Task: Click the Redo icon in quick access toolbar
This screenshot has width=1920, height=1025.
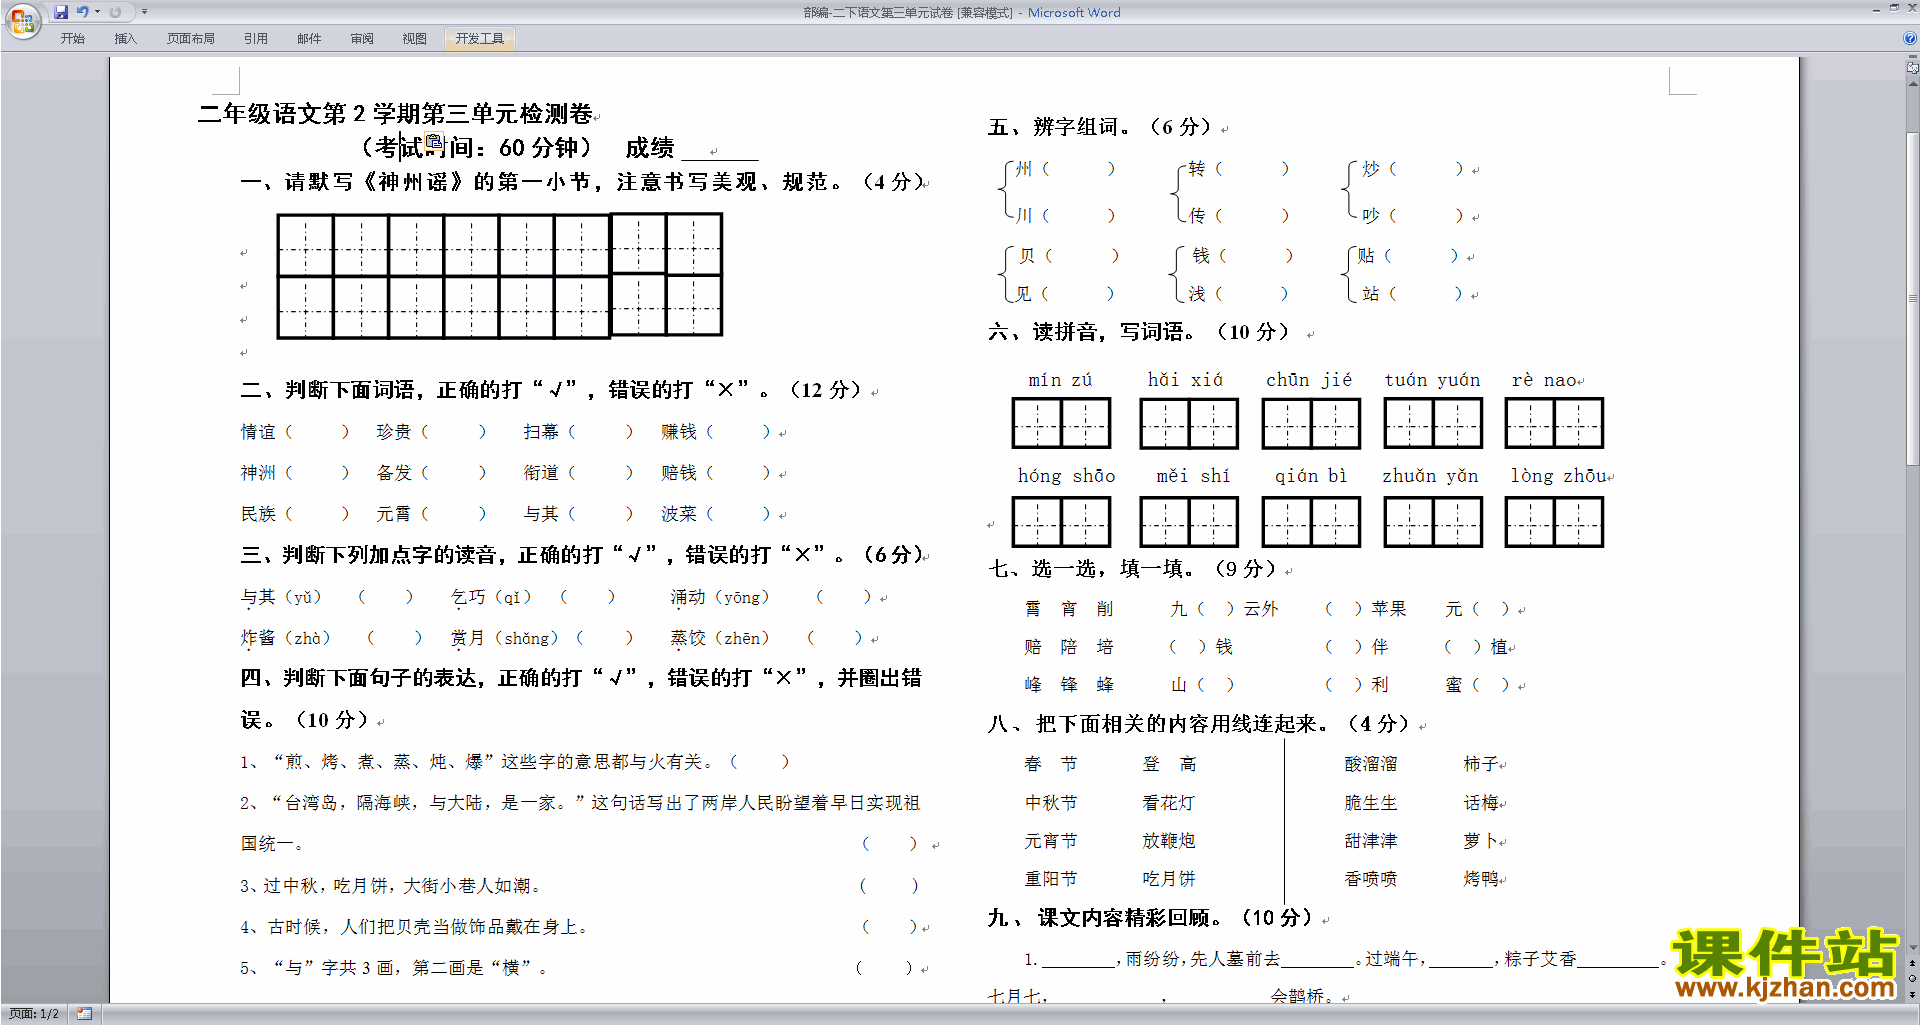Action: click(115, 12)
